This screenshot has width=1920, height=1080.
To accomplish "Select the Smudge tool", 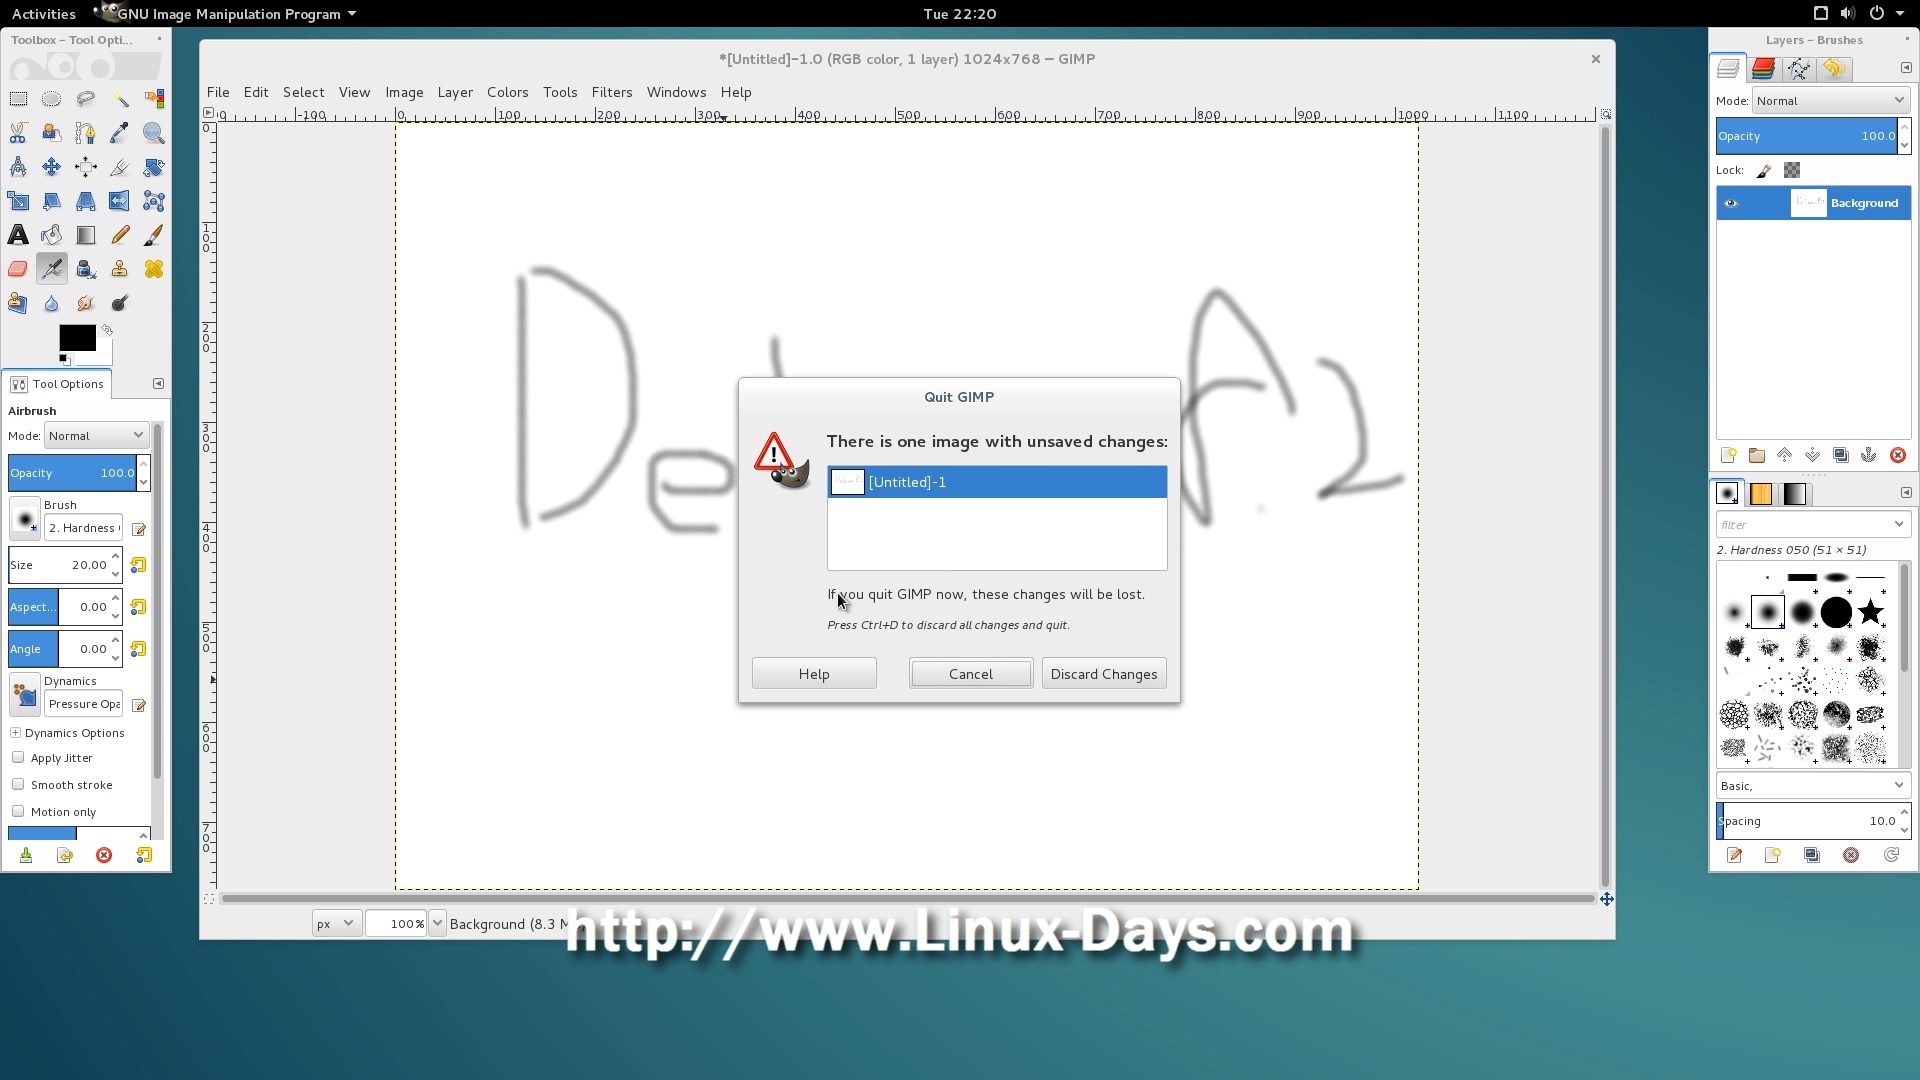I will pyautogui.click(x=86, y=303).
